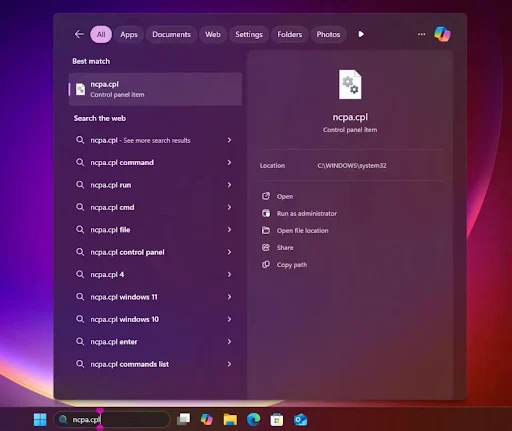
Task: Open File Explorer from the taskbar
Action: click(x=230, y=419)
